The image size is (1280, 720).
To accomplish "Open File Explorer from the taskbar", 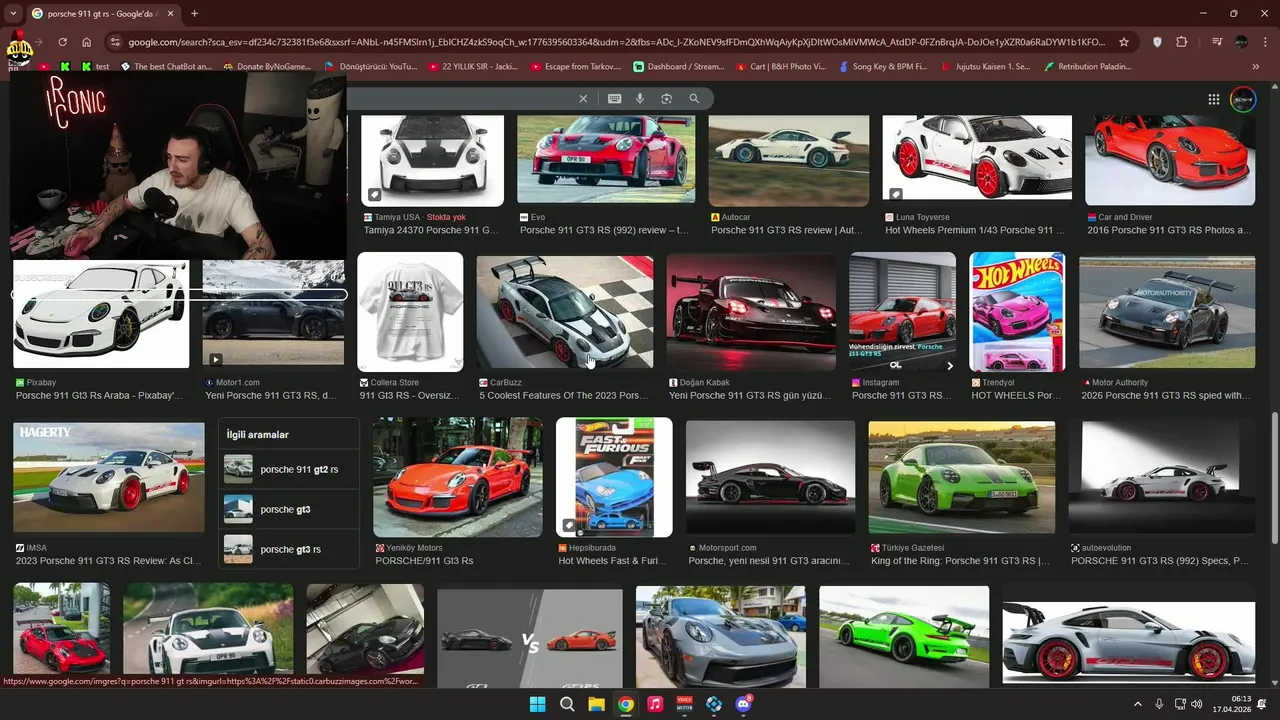I will pyautogui.click(x=596, y=704).
